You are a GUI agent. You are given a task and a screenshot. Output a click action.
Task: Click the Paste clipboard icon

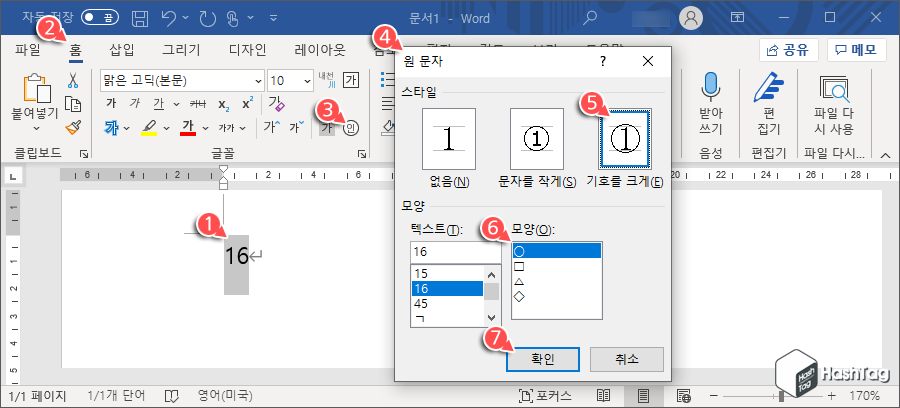37,89
